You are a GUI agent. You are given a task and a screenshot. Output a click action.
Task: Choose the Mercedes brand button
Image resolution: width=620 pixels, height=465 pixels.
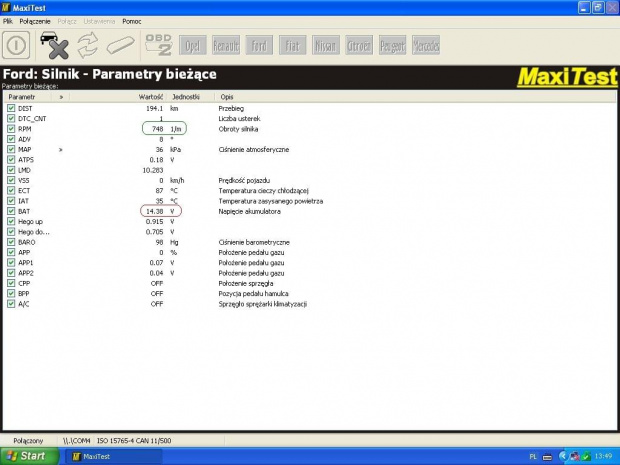click(x=426, y=45)
